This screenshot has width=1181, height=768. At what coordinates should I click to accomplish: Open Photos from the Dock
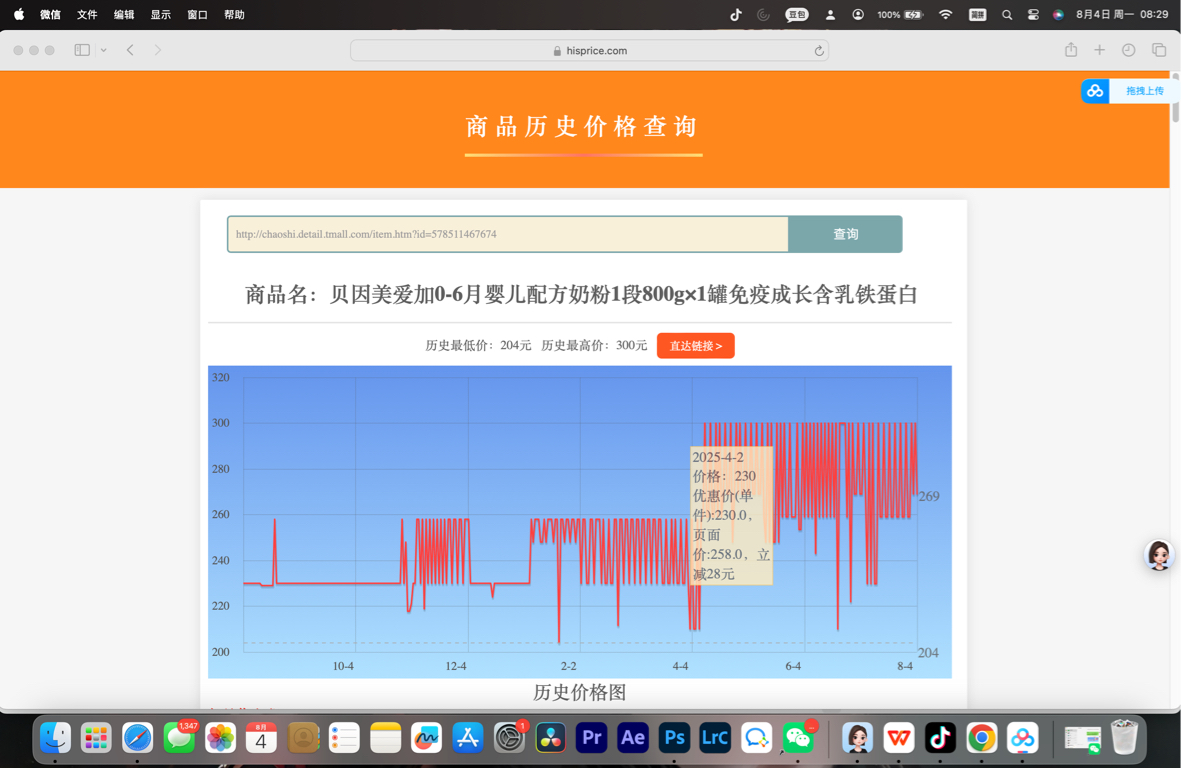click(221, 738)
